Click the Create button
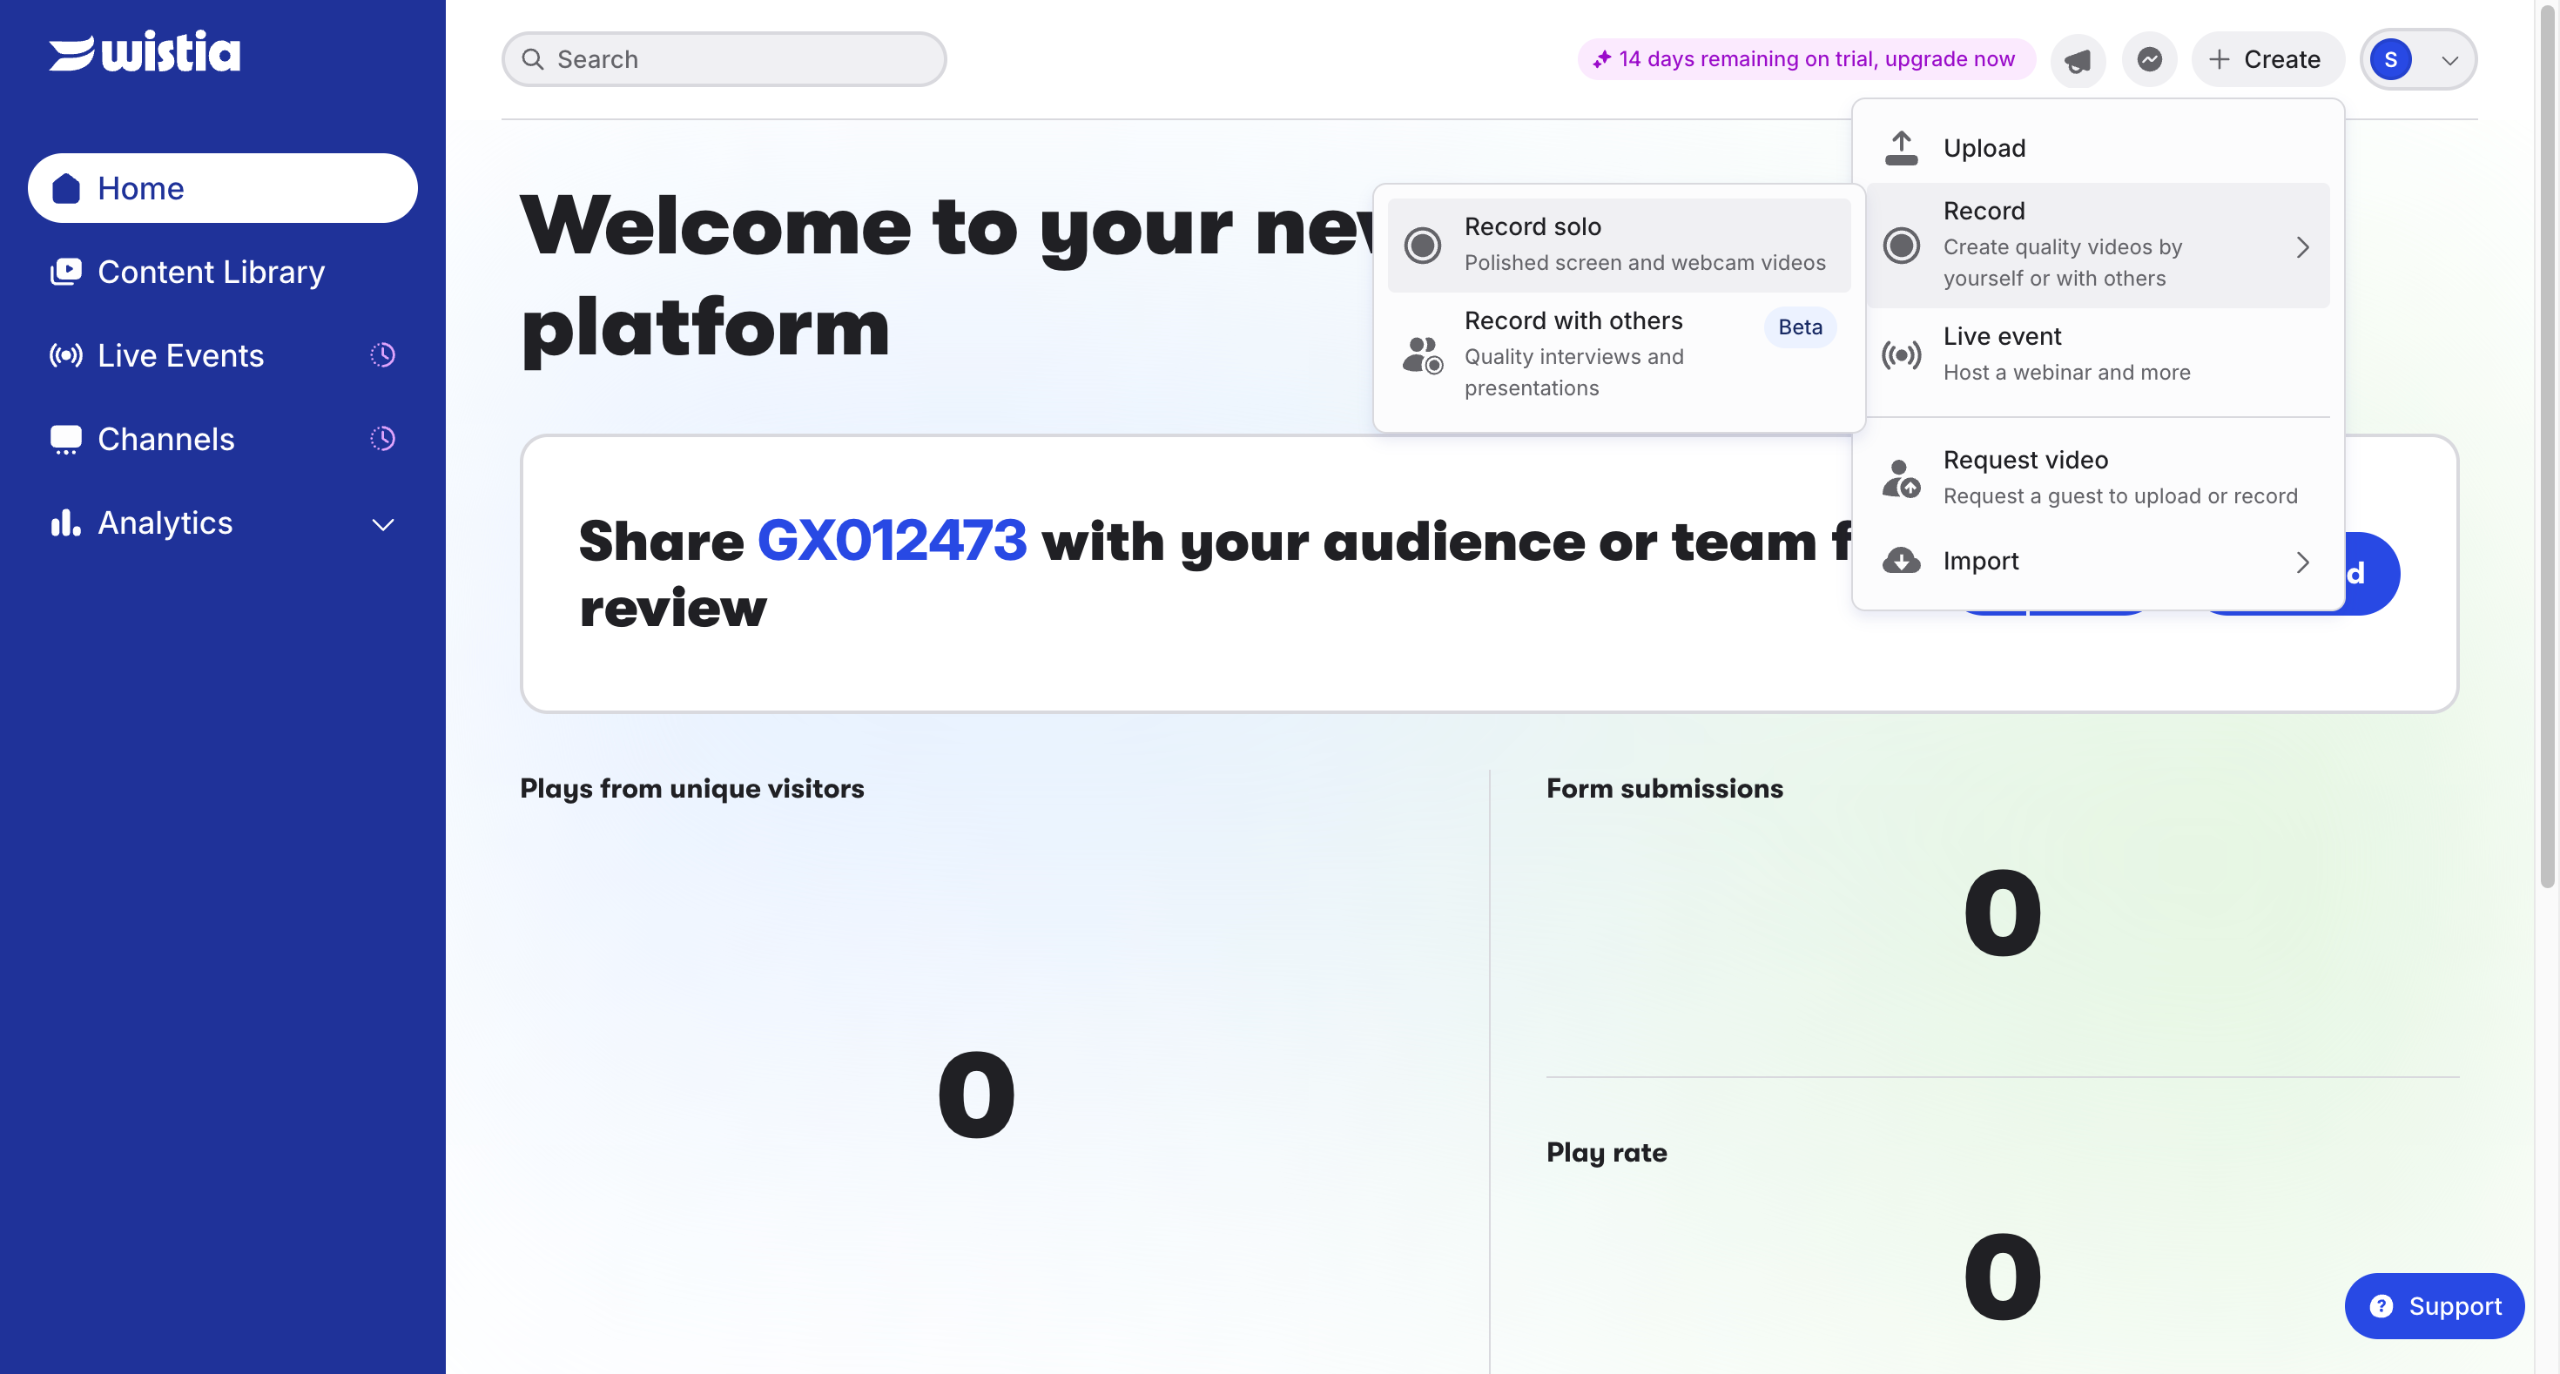Image resolution: width=2560 pixels, height=1374 pixels. tap(2266, 60)
